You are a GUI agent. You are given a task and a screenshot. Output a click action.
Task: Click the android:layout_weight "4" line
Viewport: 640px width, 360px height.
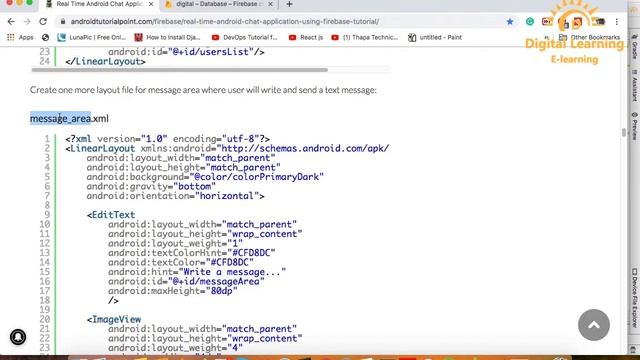[175, 348]
